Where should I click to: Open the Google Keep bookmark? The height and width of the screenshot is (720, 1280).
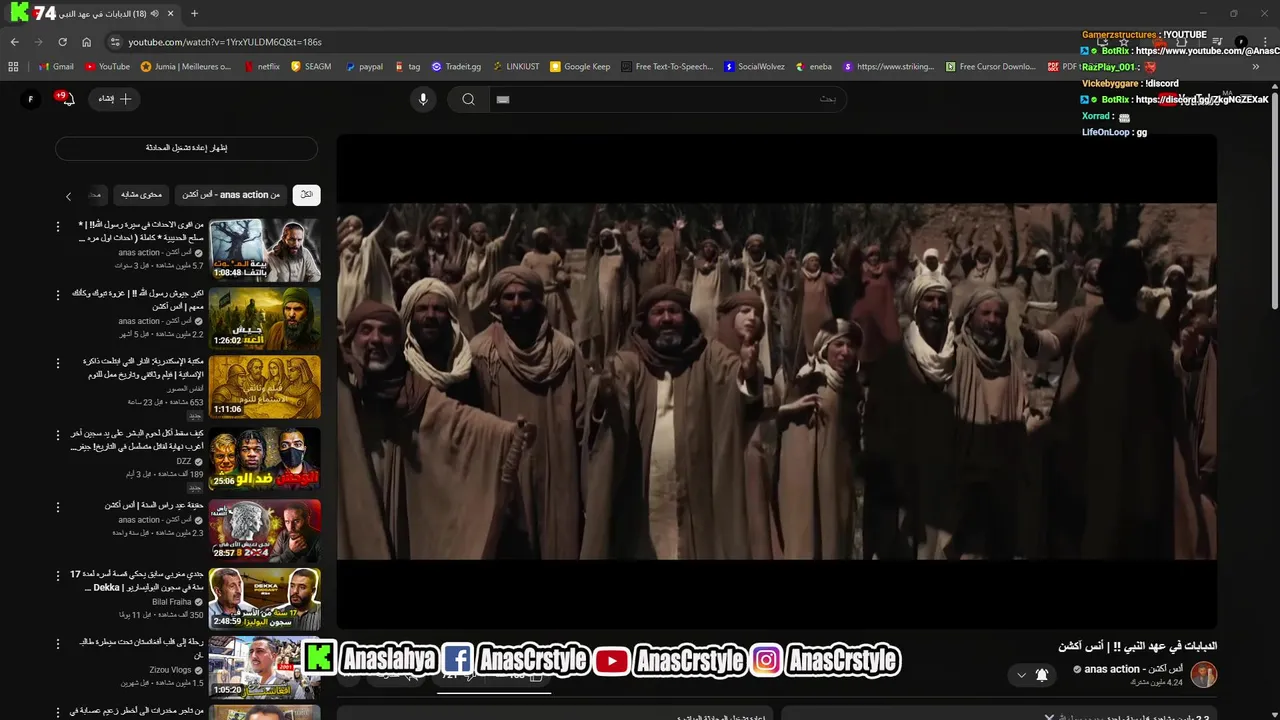tap(580, 67)
